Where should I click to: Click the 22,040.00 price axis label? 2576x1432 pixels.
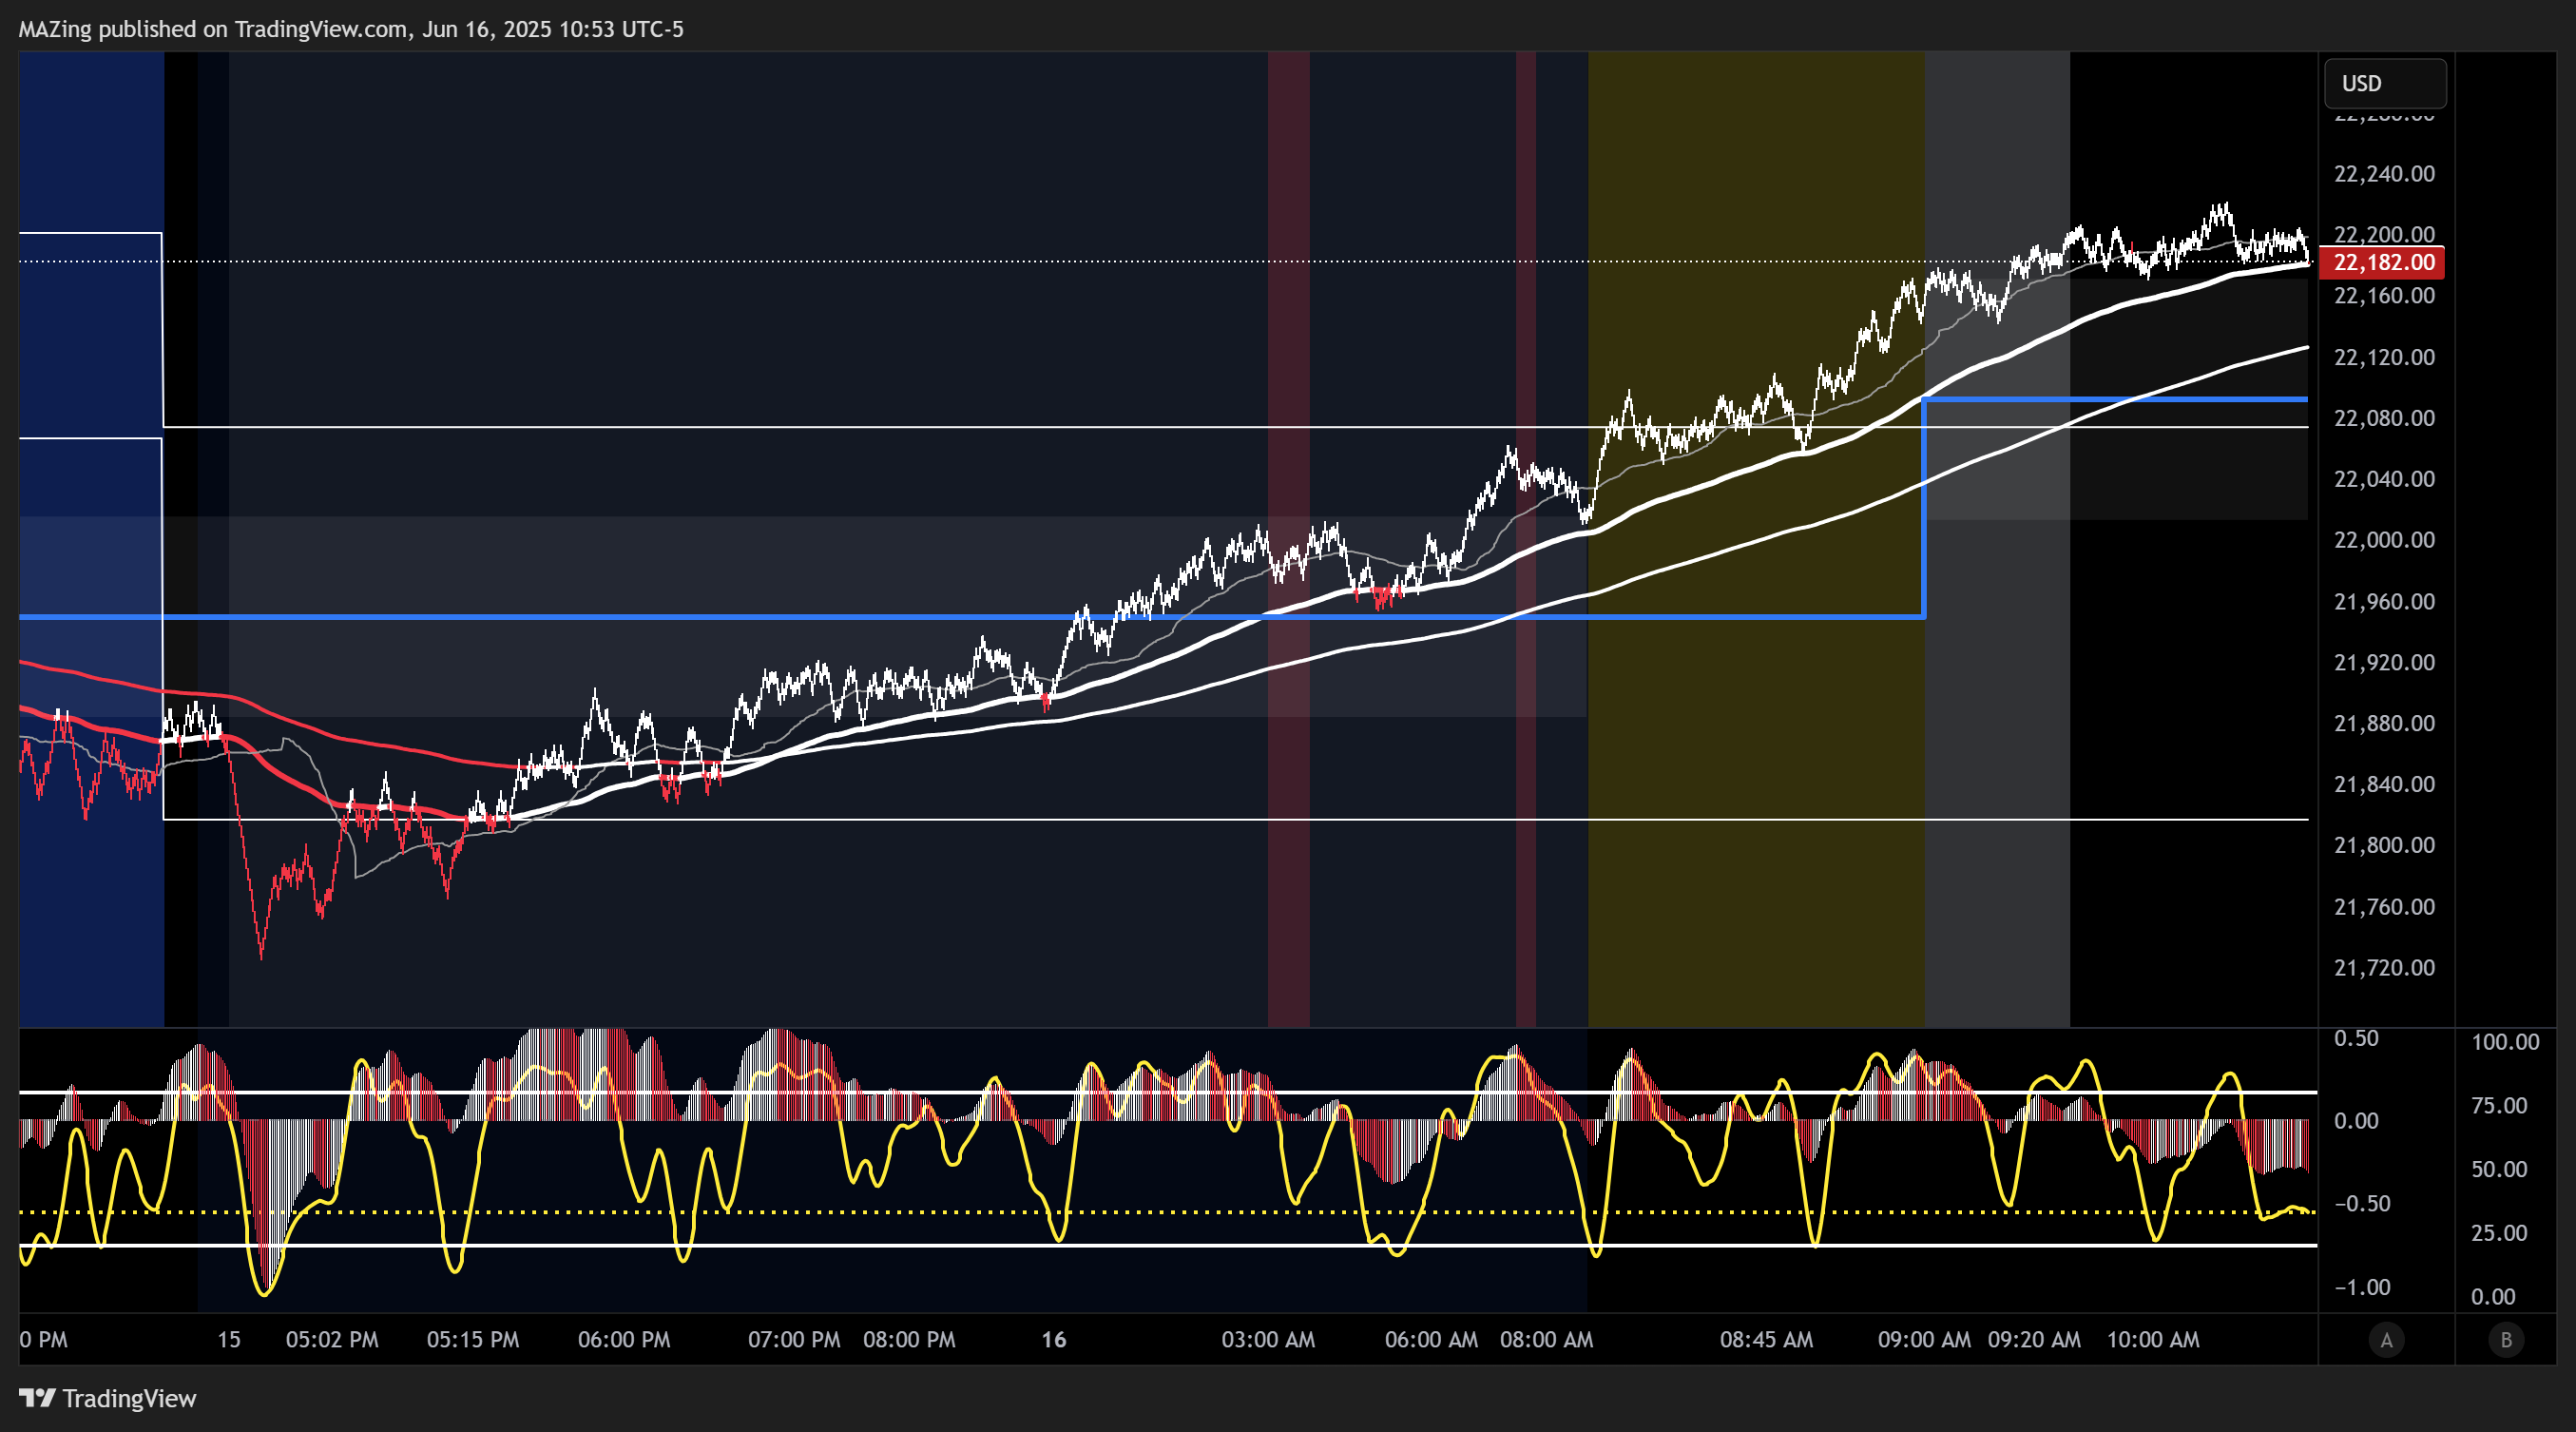[x=2384, y=479]
